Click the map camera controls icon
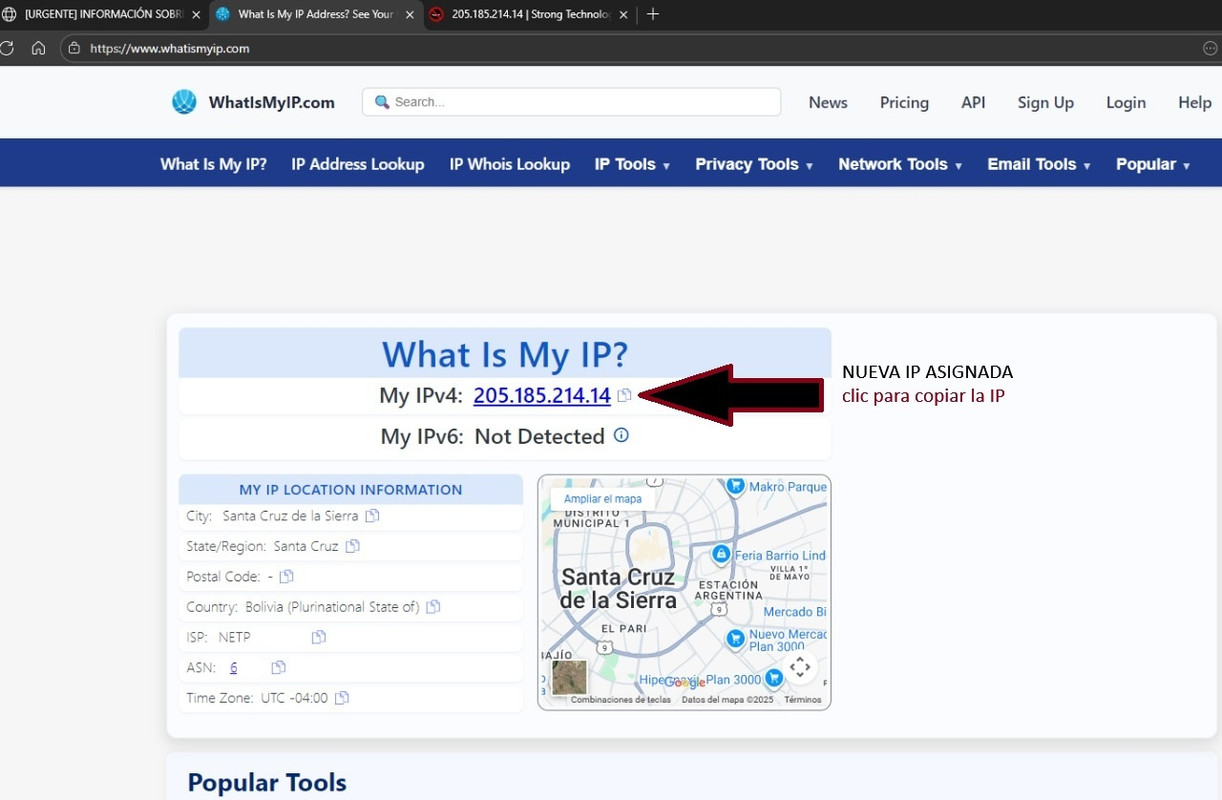1222x800 pixels. pos(800,667)
